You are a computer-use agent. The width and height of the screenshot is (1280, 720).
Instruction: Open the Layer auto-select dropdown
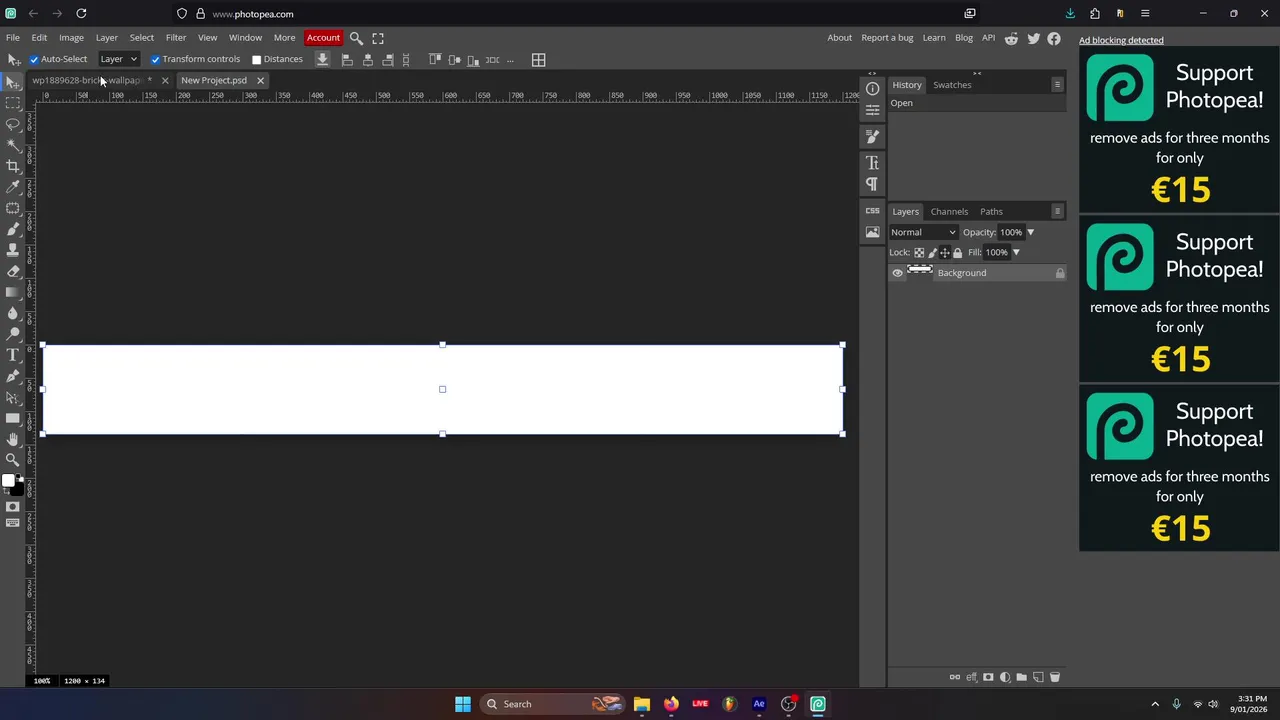(118, 59)
